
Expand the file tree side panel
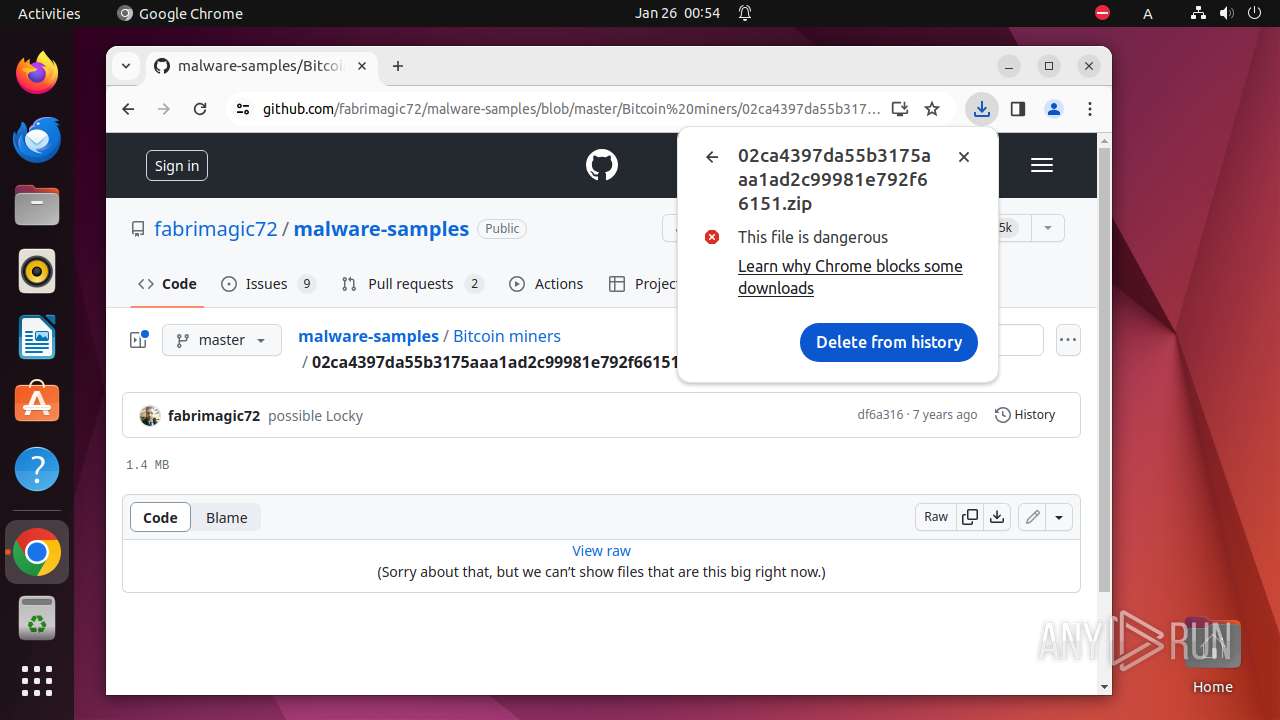(139, 340)
